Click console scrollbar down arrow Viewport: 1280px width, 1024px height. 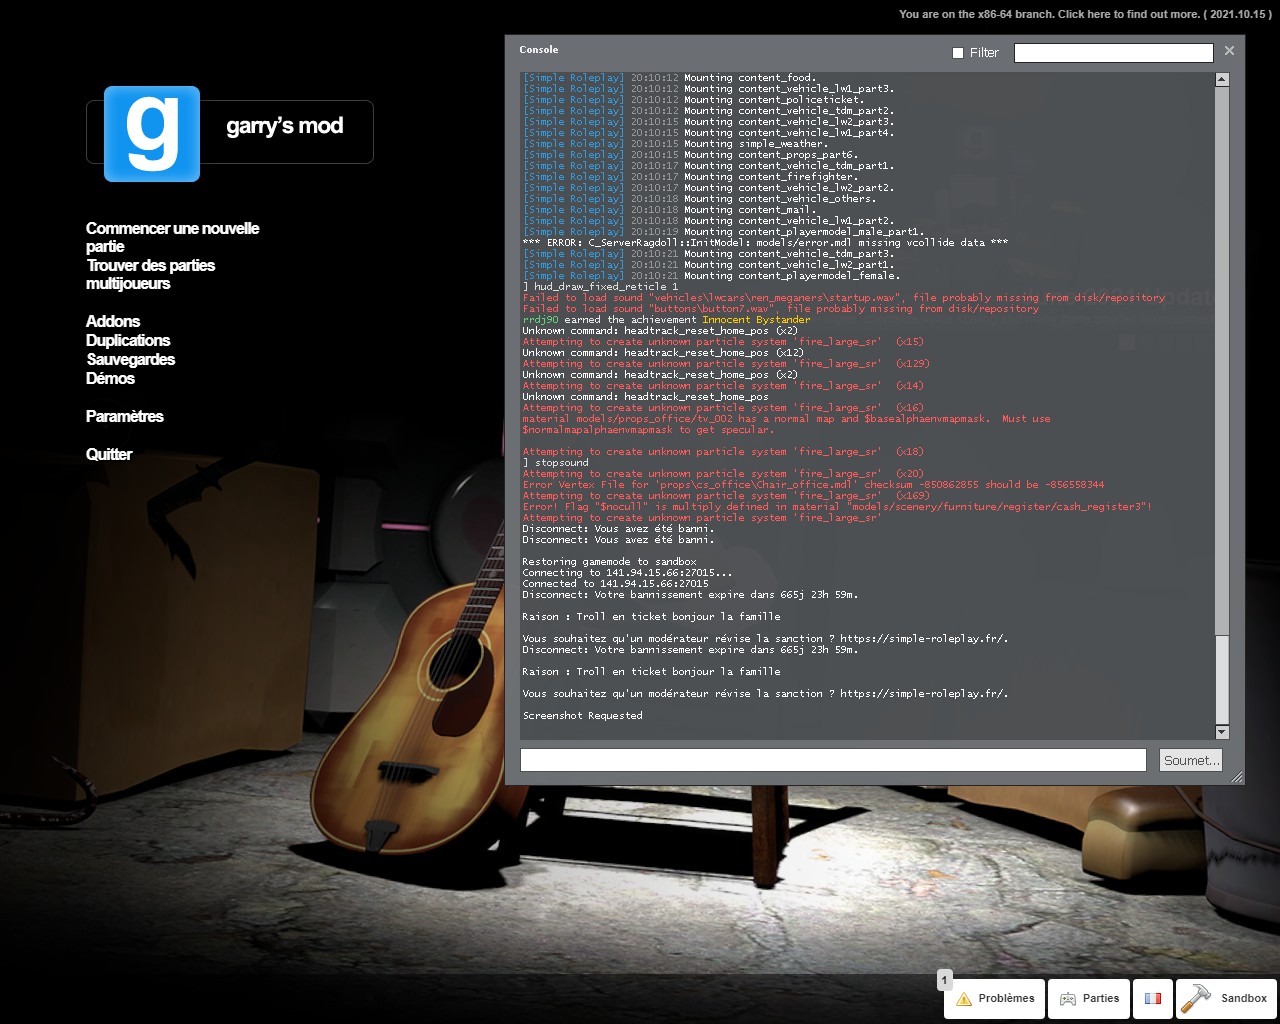pos(1222,732)
